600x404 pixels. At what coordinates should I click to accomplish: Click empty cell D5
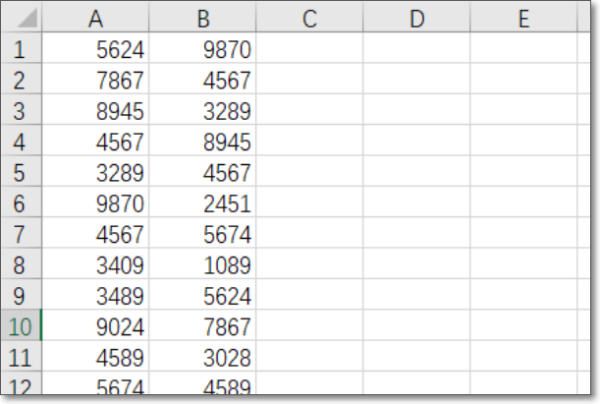(416, 173)
